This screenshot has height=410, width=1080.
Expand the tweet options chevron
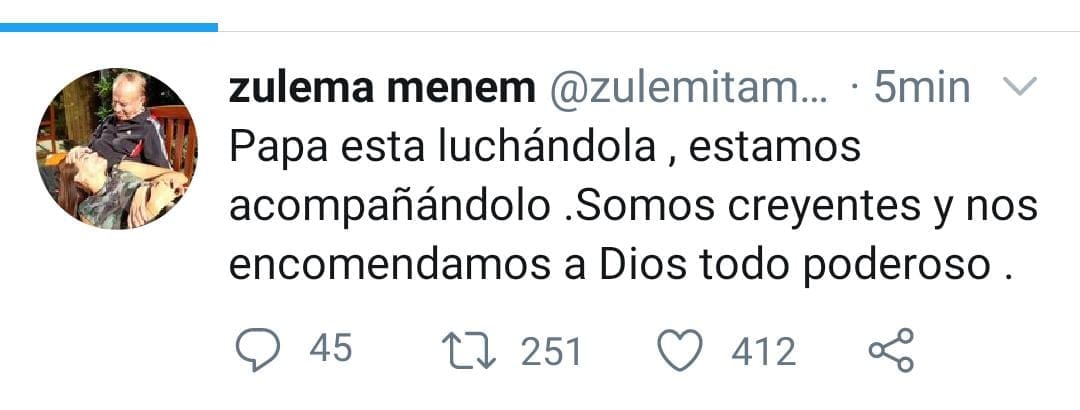tap(1019, 88)
